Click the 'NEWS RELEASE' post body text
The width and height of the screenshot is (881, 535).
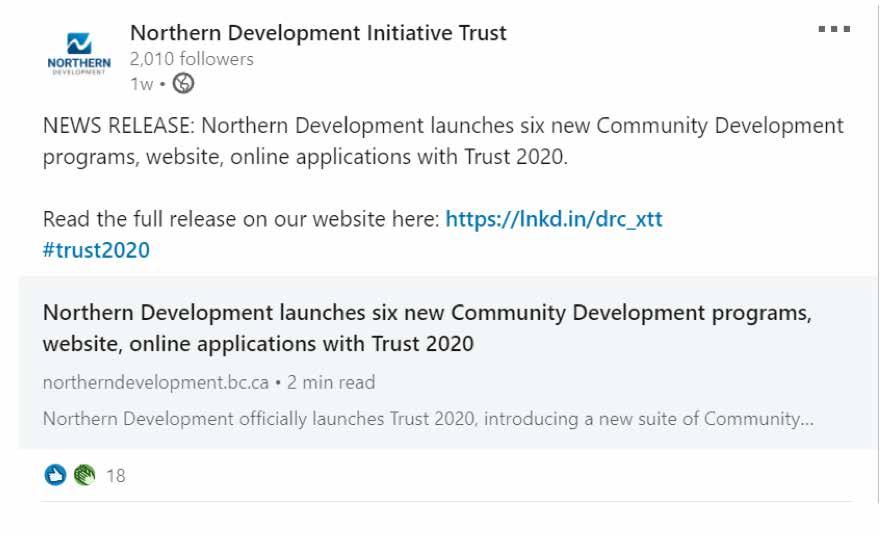[x=443, y=141]
